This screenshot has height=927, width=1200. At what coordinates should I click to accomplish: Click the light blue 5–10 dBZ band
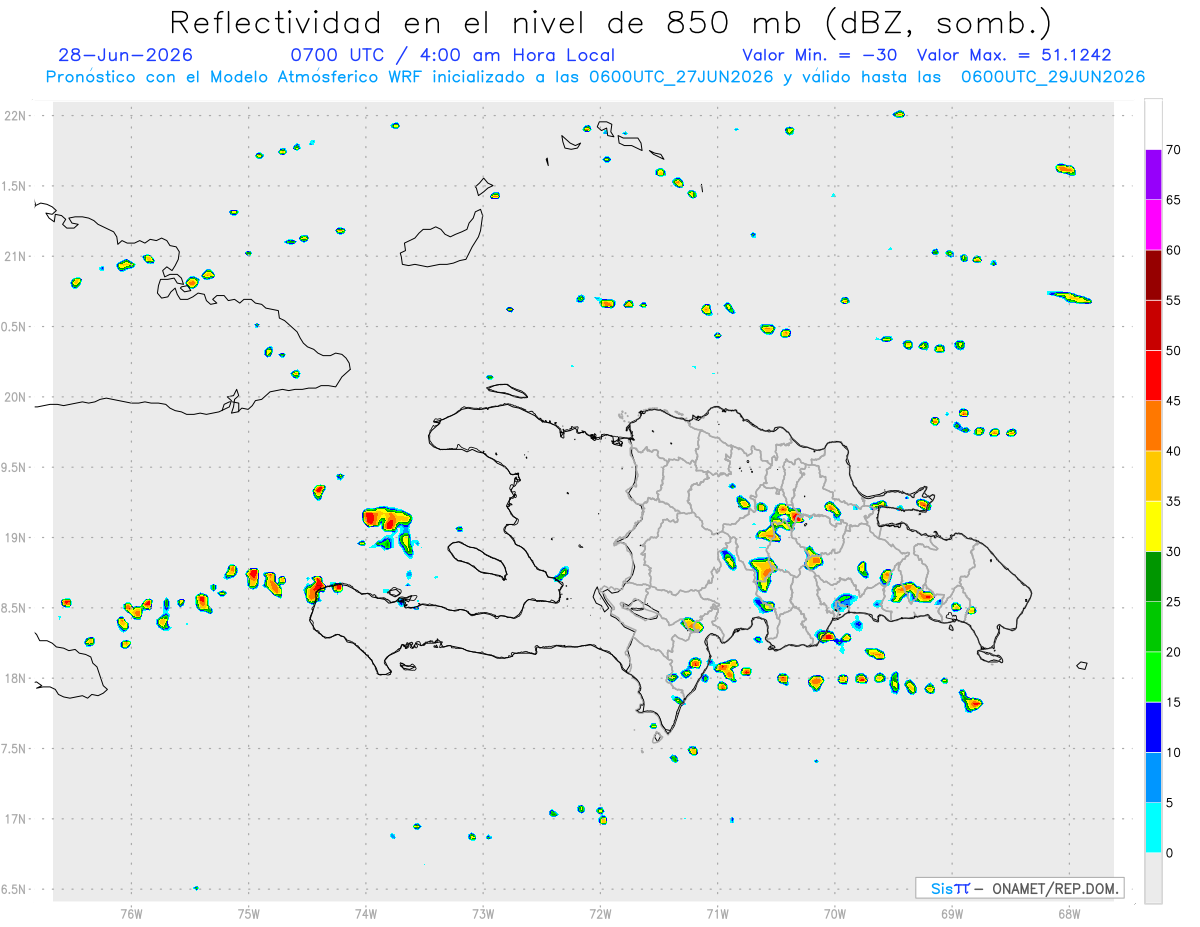[1153, 777]
